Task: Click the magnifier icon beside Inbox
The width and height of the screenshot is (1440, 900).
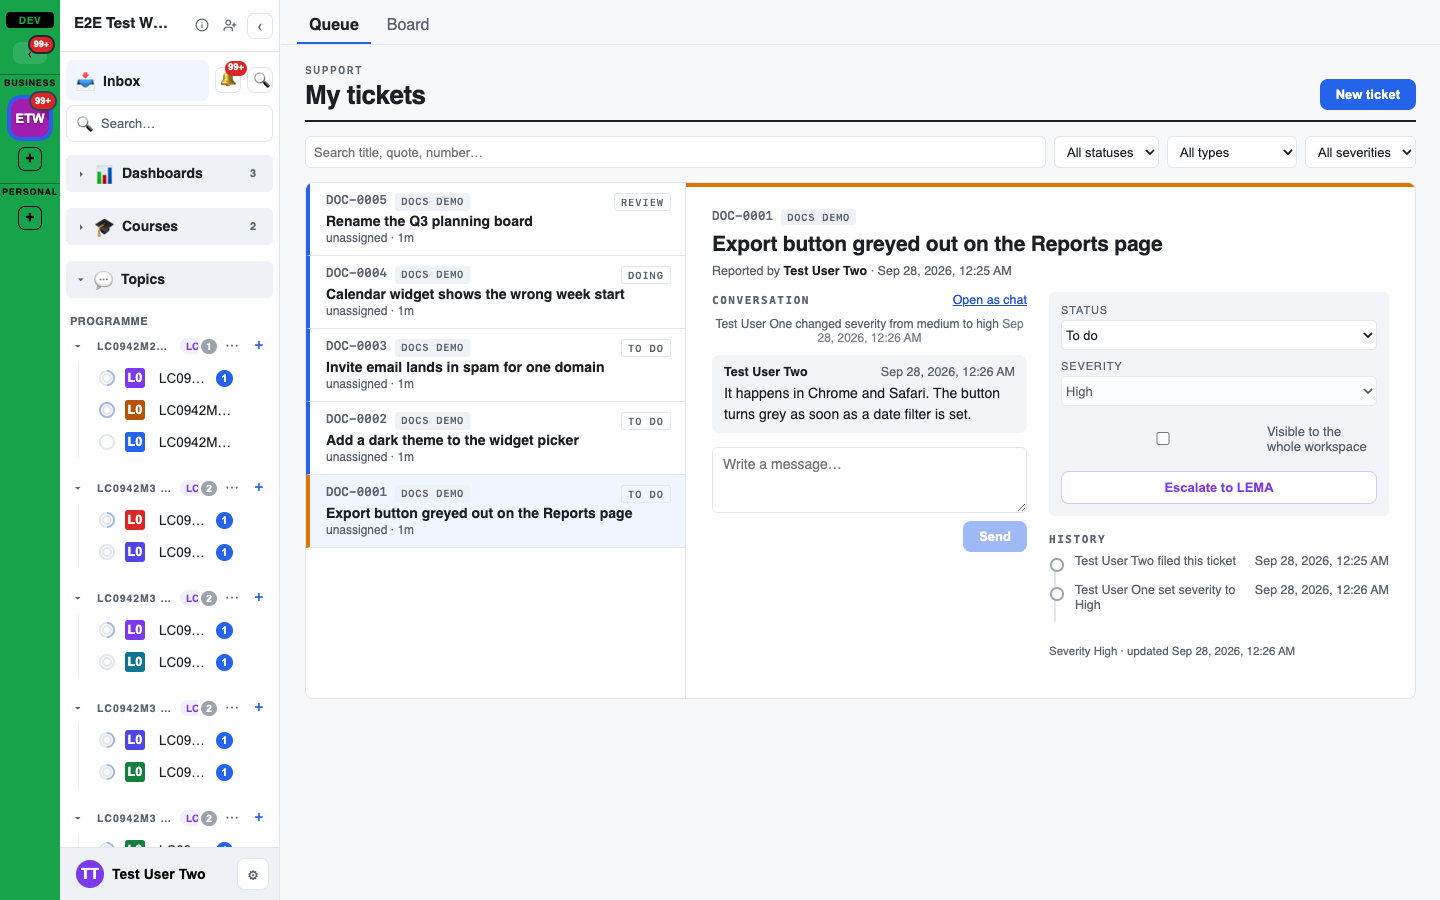Action: tap(261, 80)
